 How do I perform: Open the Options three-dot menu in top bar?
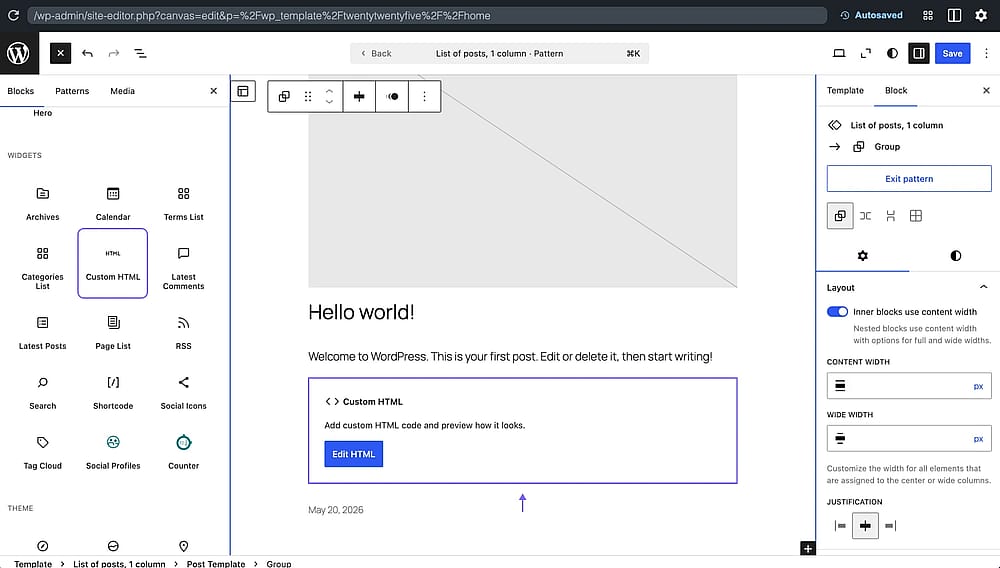point(986,54)
